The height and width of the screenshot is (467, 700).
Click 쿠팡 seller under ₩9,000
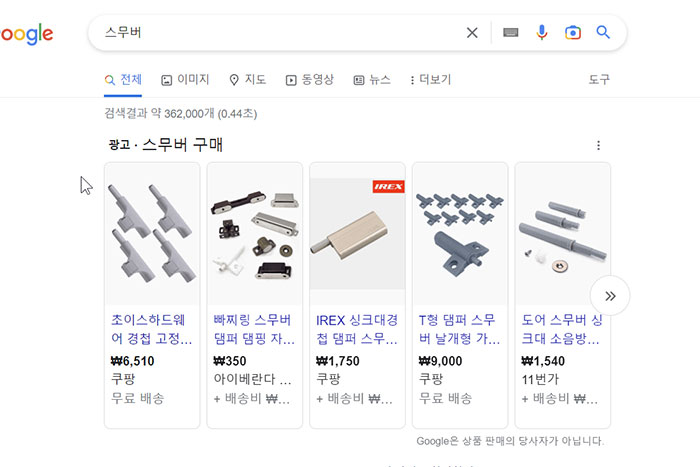(x=431, y=379)
